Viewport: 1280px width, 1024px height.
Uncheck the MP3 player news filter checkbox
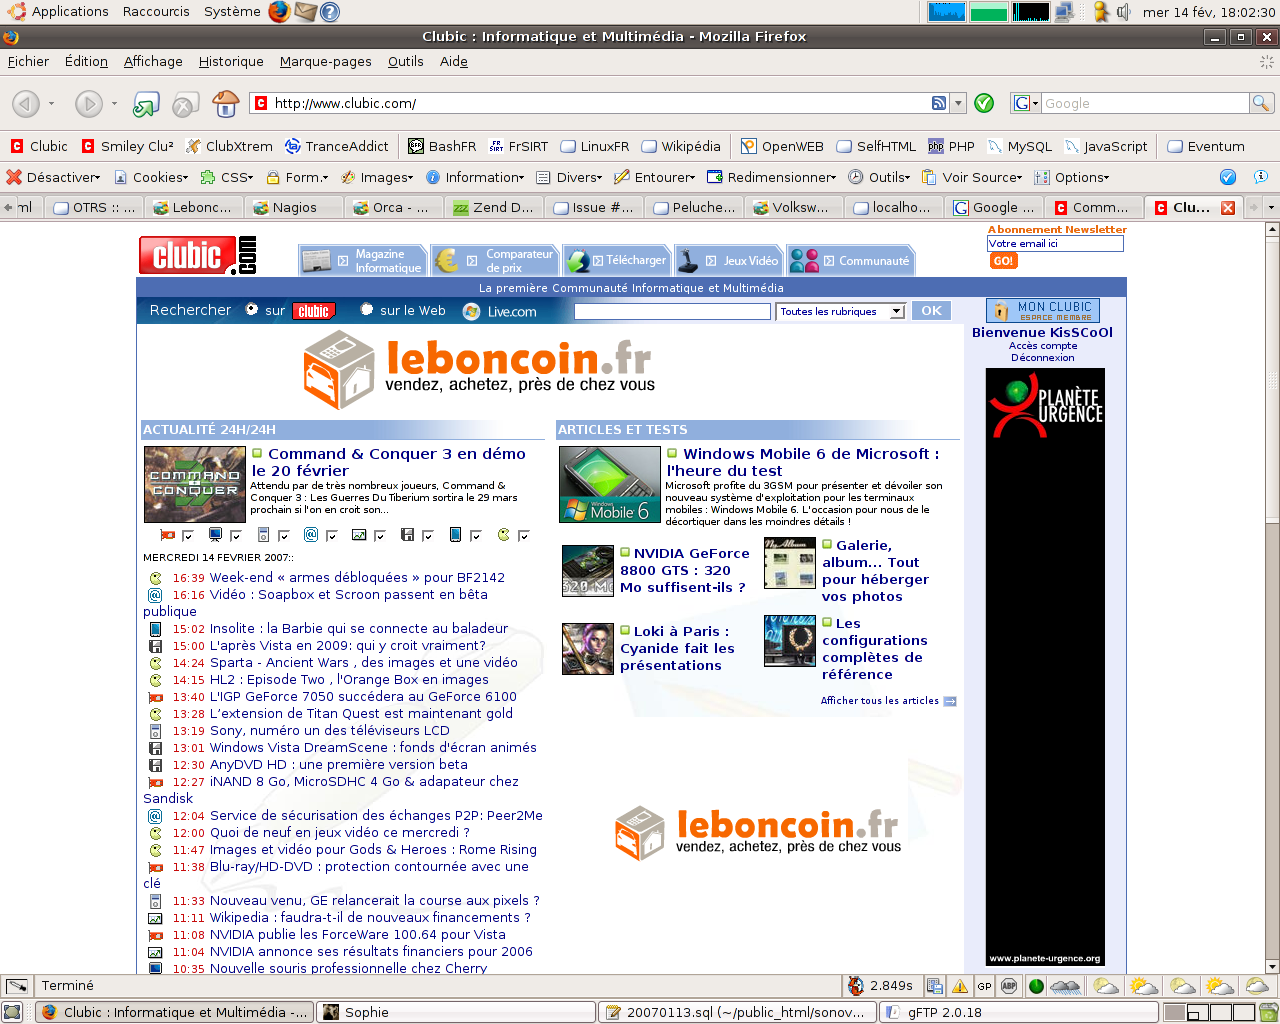(x=283, y=536)
